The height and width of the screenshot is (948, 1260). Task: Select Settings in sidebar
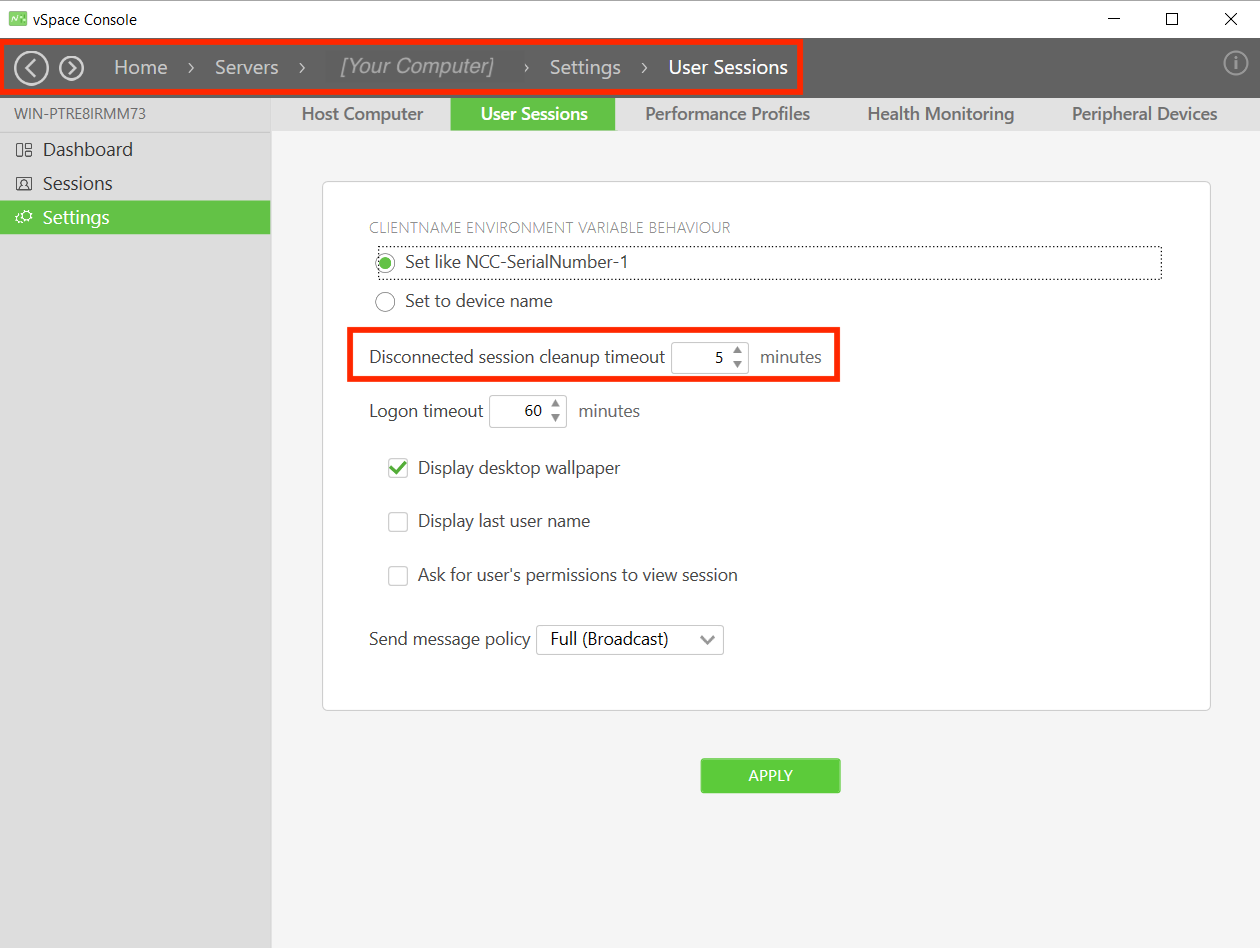pyautogui.click(x=135, y=217)
